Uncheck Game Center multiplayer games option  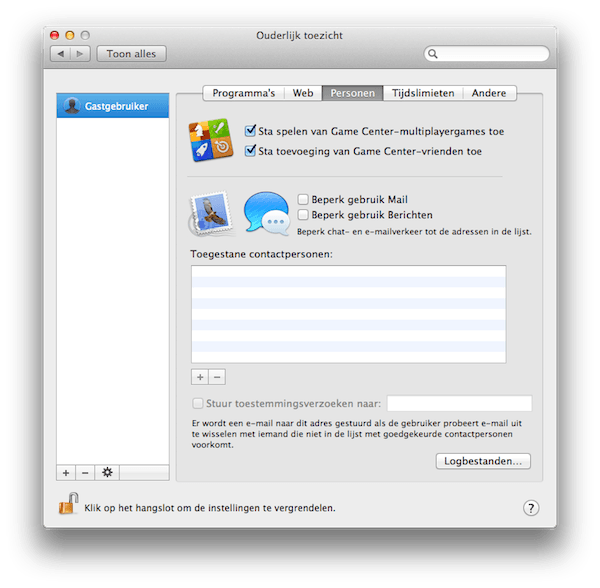(250, 131)
